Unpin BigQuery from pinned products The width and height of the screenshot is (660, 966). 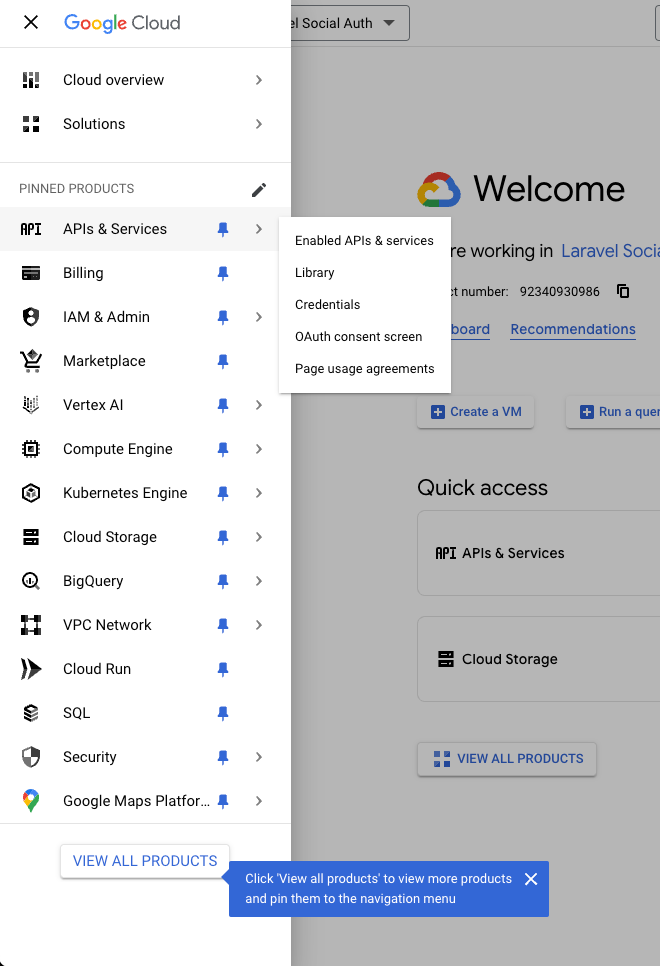223,581
